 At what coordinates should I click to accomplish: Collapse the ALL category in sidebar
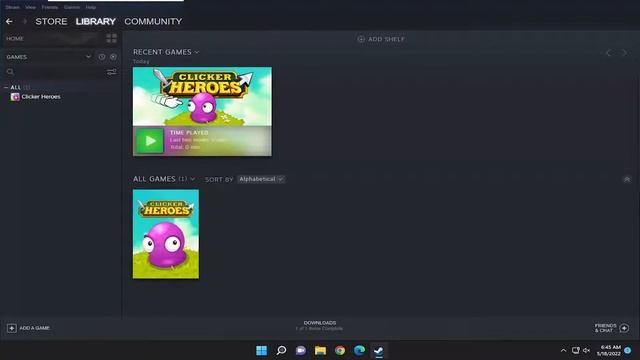[x=6, y=87]
